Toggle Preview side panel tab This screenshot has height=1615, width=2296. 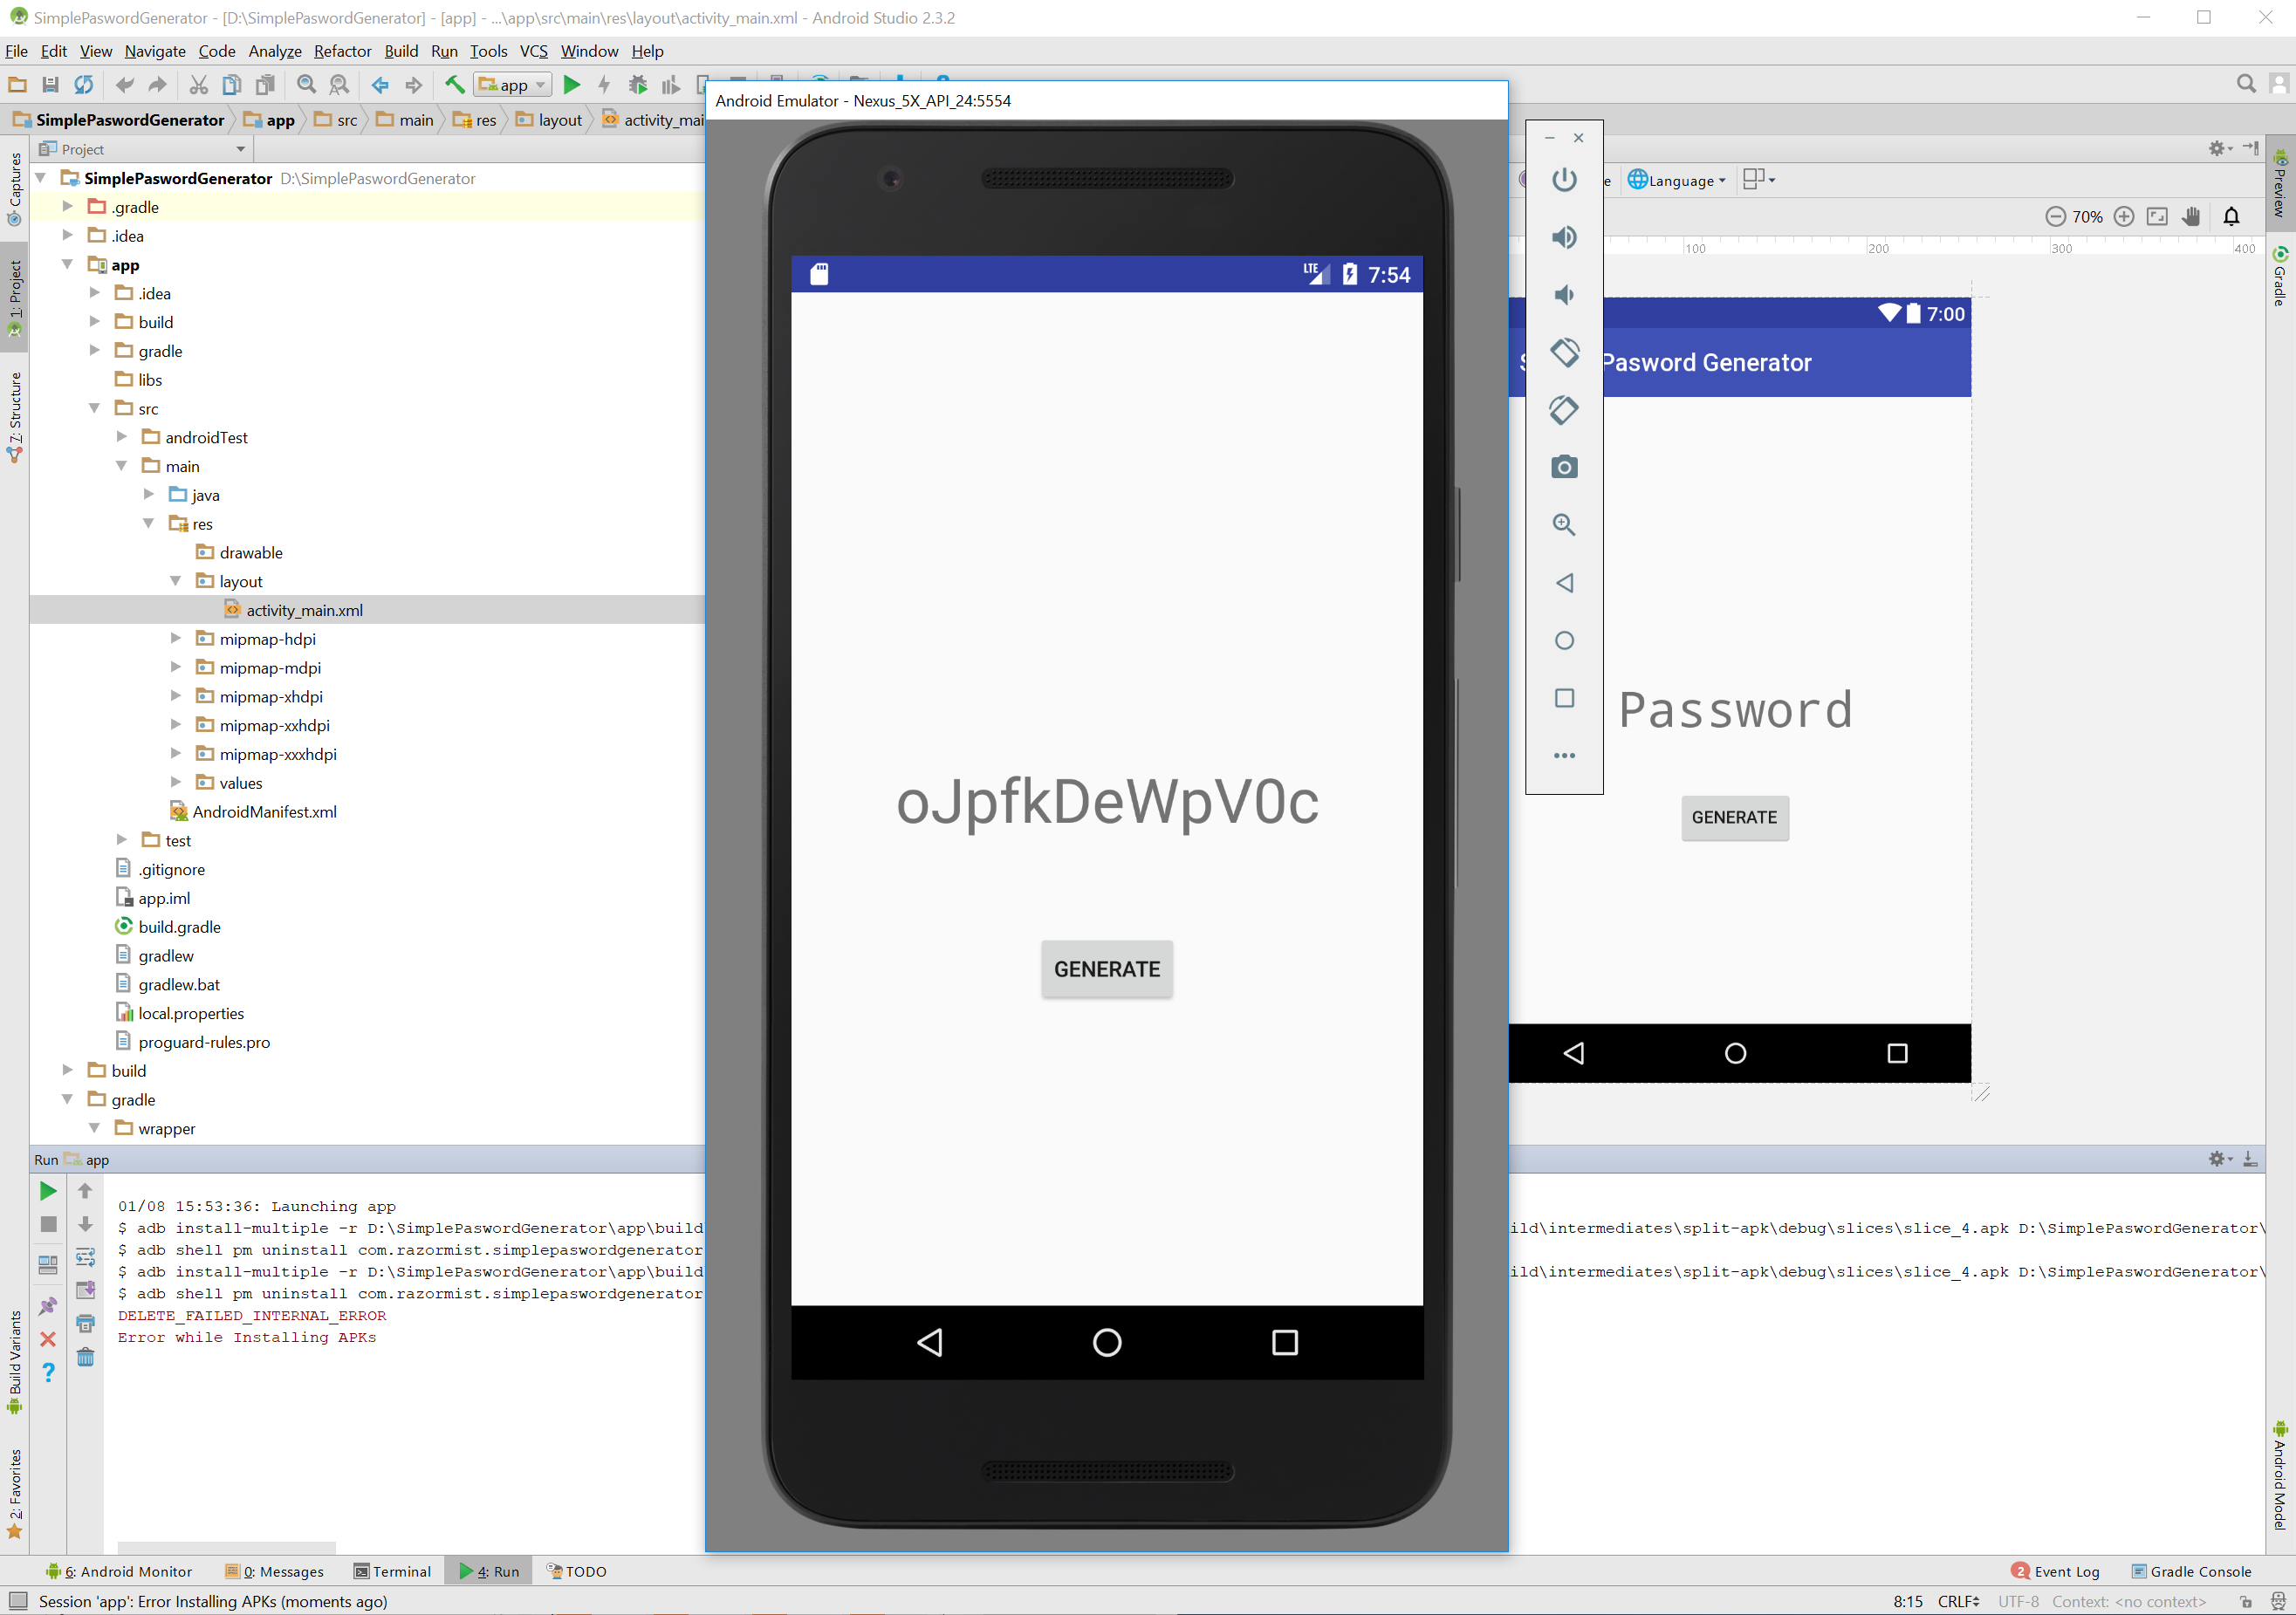[2280, 185]
